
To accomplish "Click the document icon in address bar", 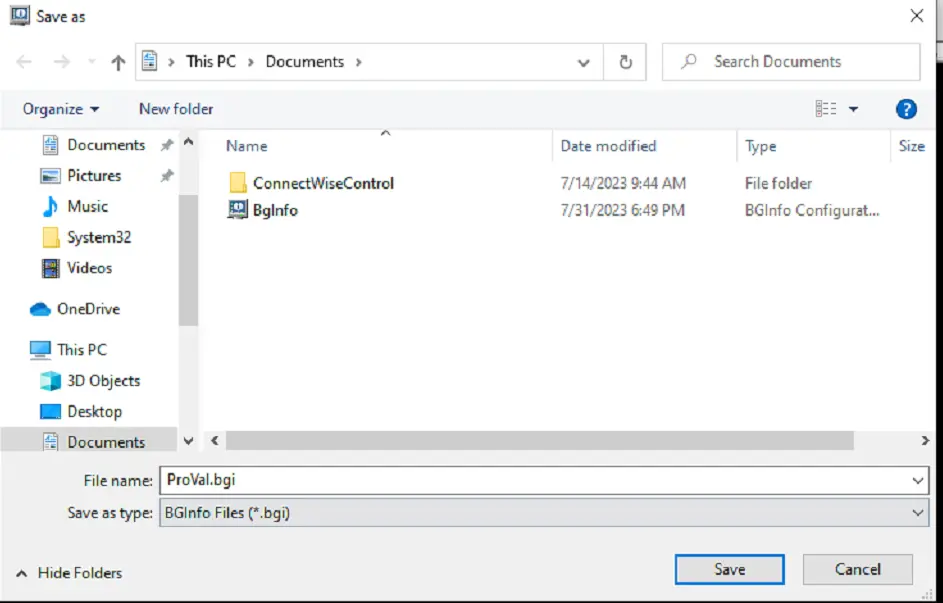I will click(x=149, y=61).
